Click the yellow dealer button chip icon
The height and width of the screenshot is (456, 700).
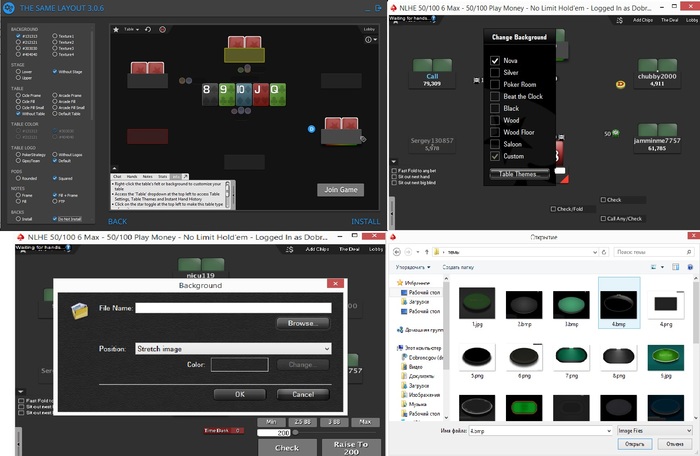pyautogui.click(x=621, y=84)
